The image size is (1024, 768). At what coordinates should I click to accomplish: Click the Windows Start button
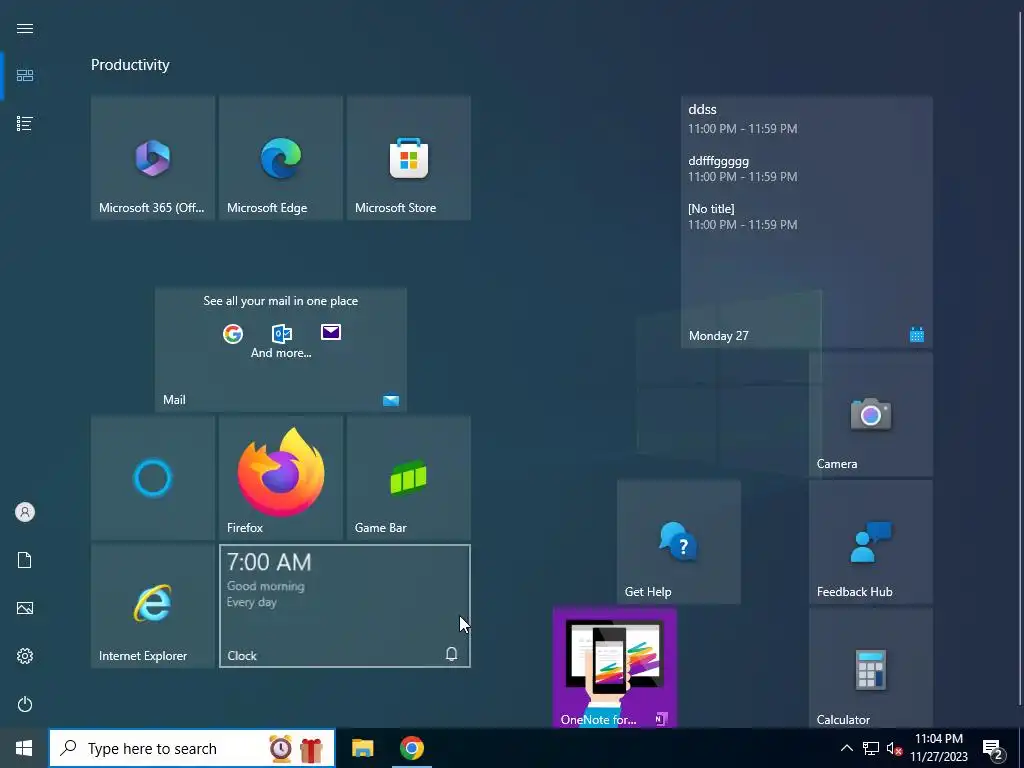click(24, 748)
